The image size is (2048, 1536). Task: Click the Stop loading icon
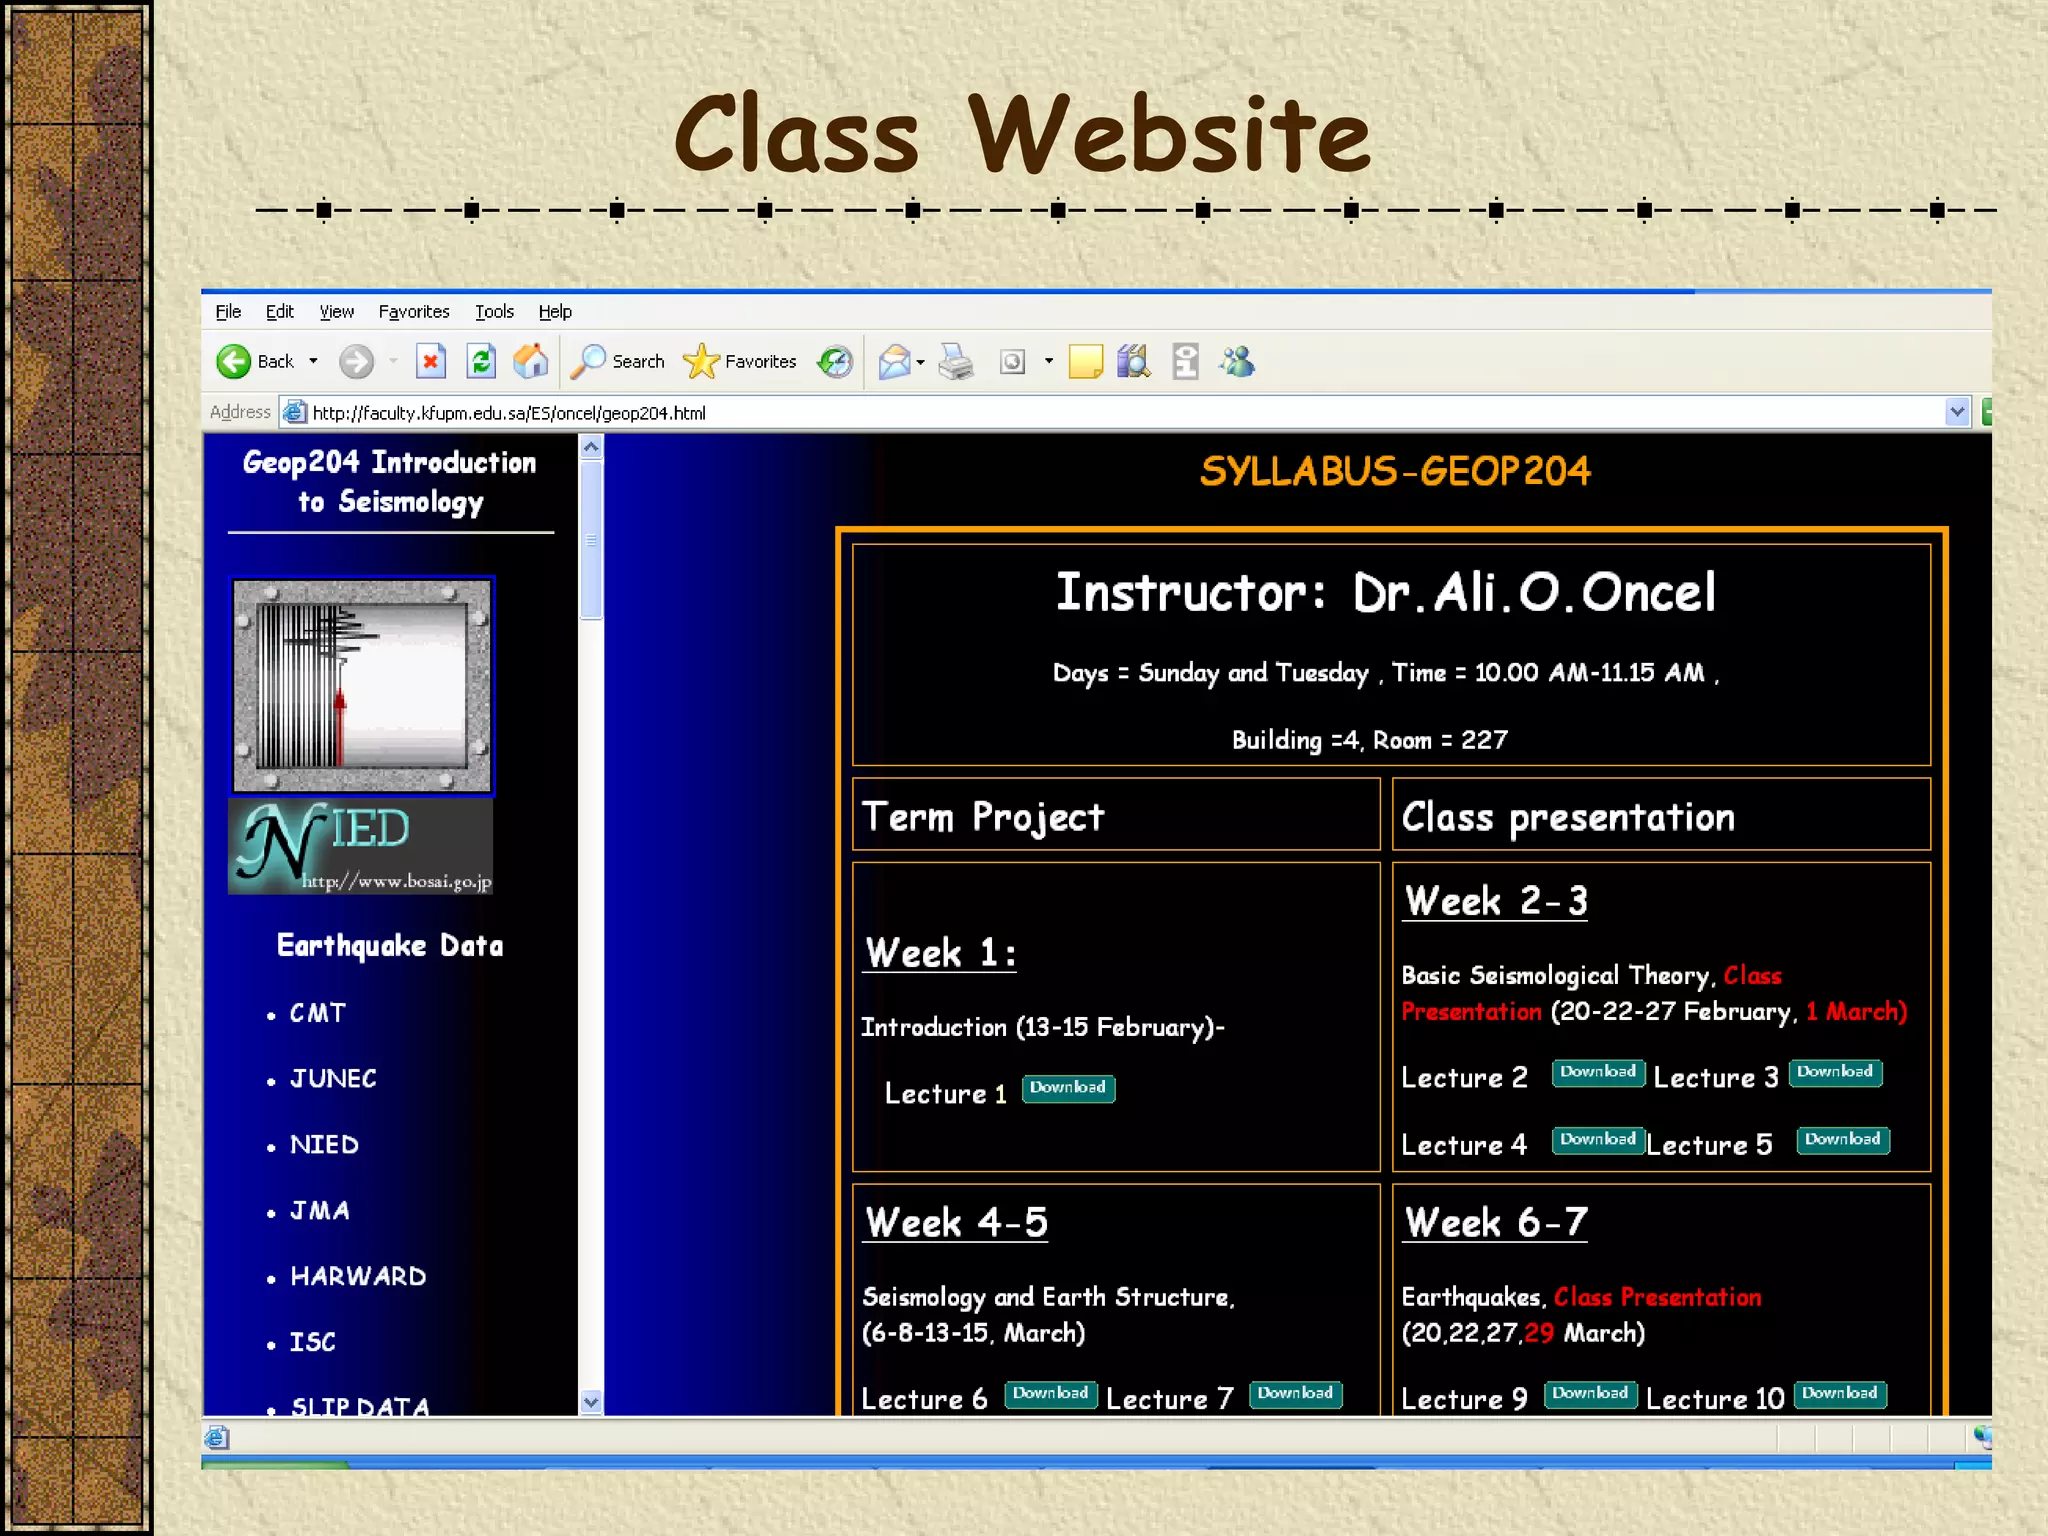click(x=431, y=361)
